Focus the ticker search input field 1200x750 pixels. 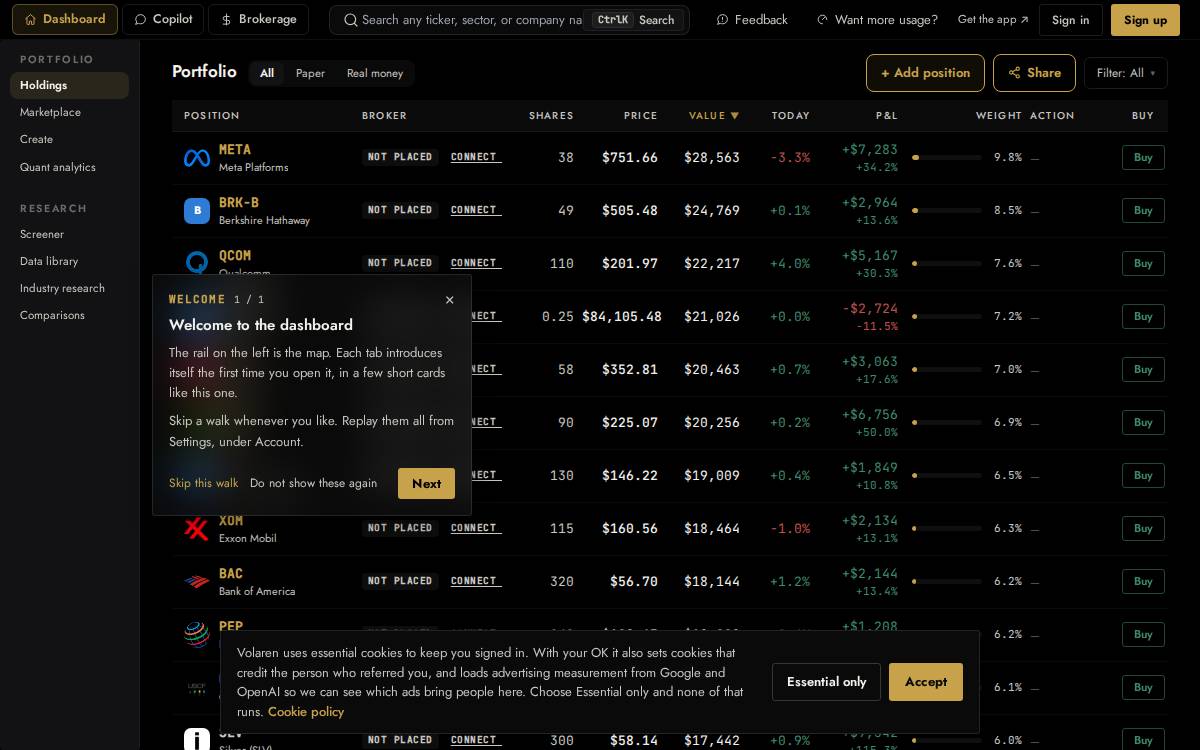[x=472, y=20]
